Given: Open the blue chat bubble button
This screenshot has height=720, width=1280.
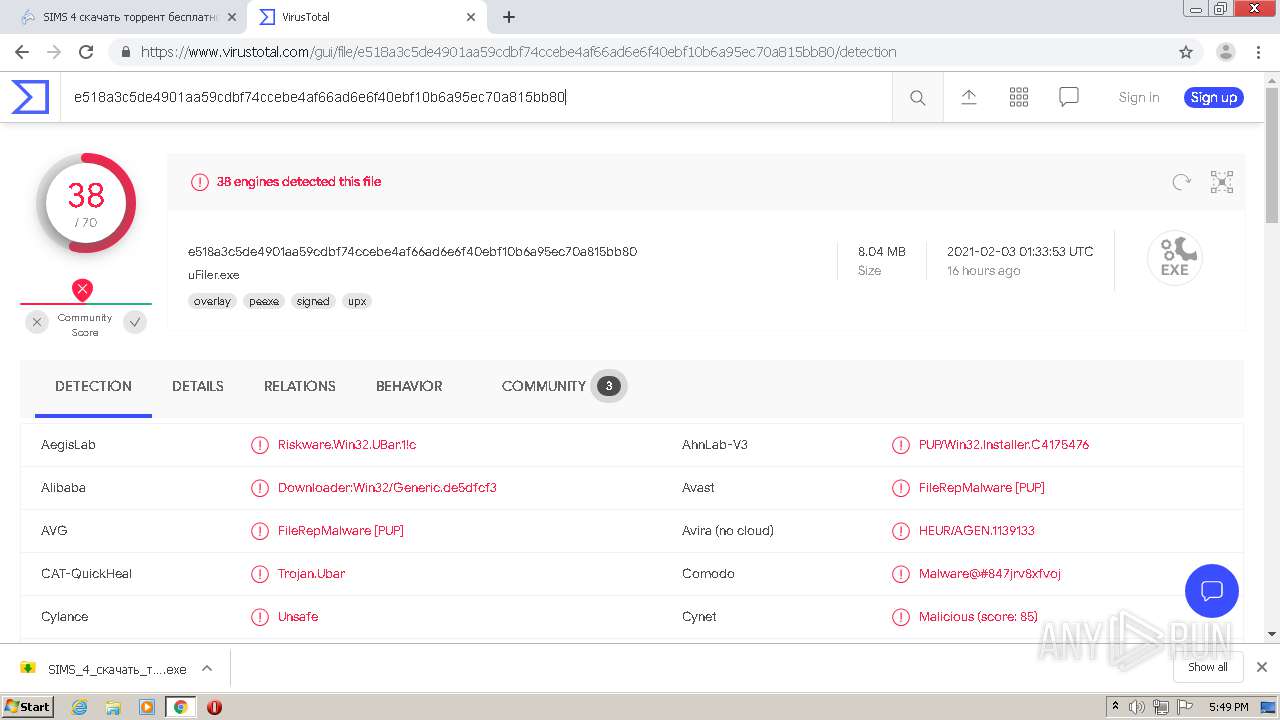Looking at the screenshot, I should coord(1212,590).
